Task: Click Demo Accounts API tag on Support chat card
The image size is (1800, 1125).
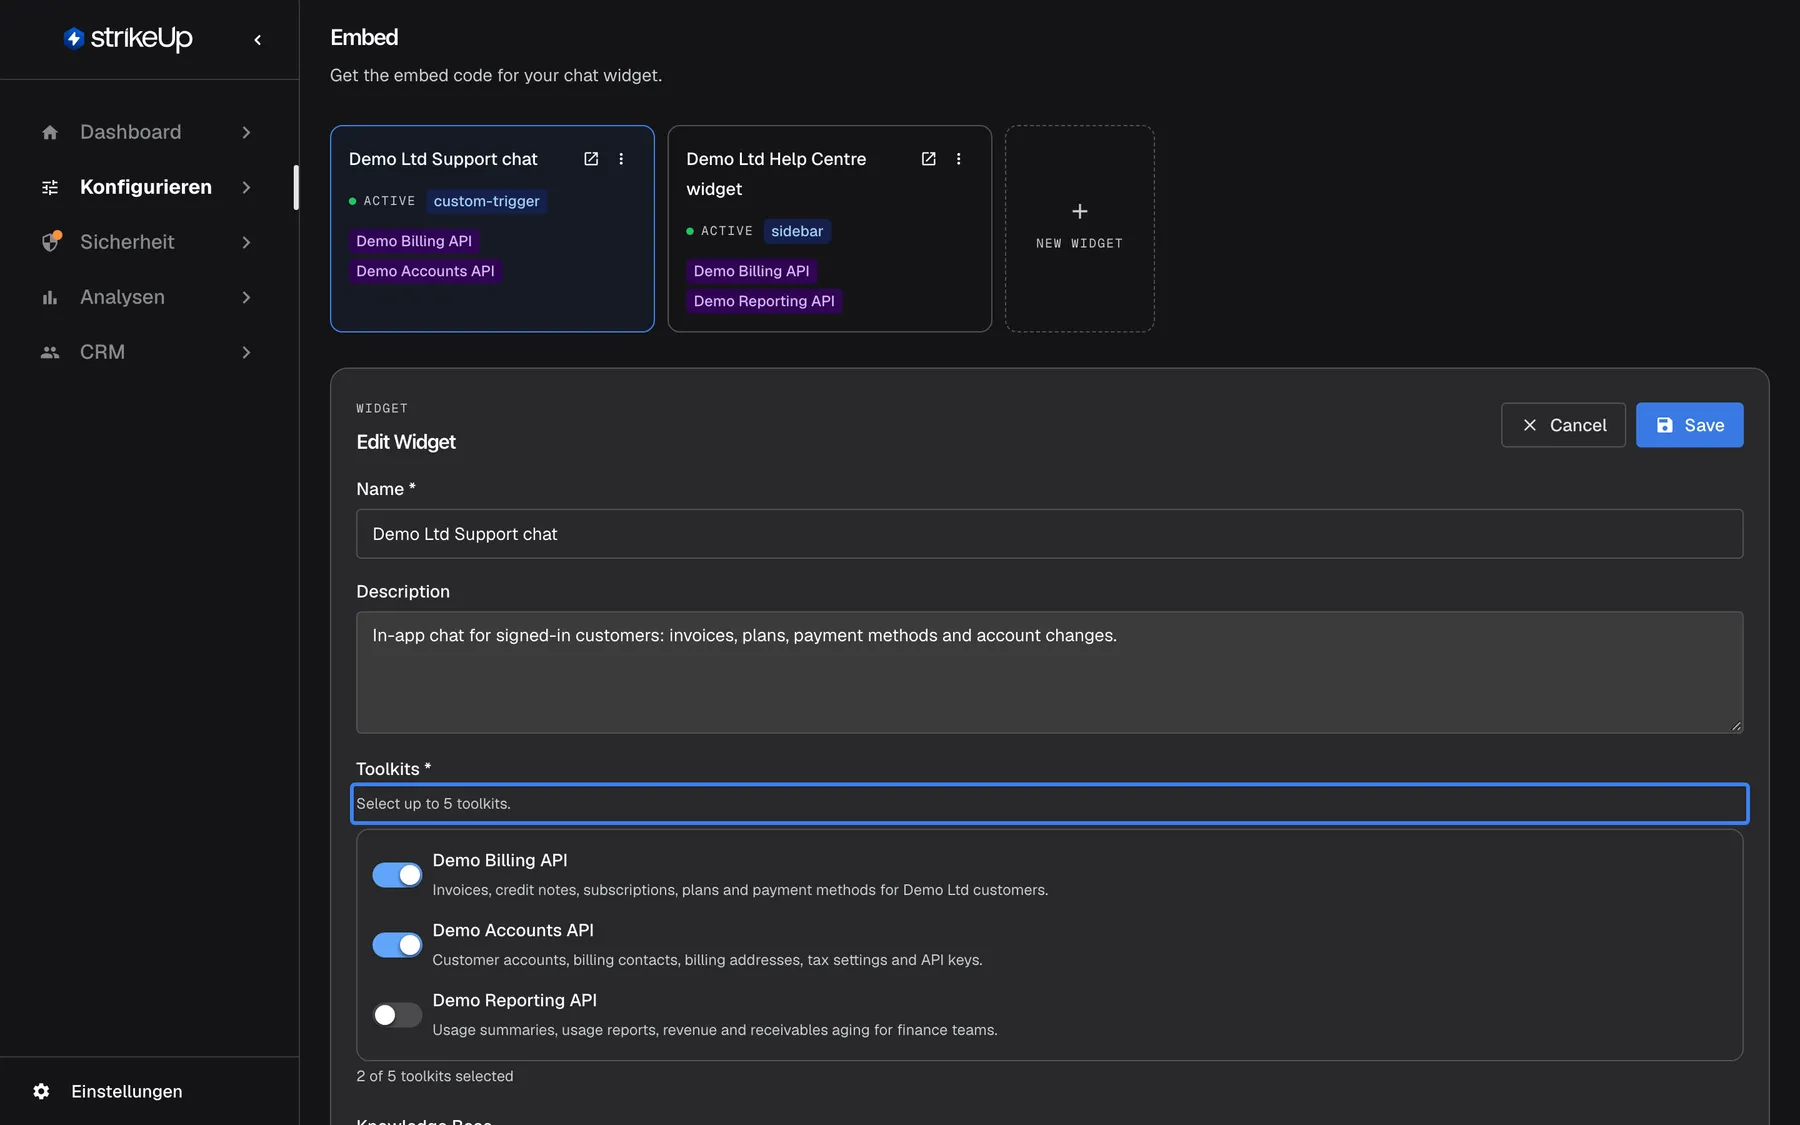Action: (425, 271)
